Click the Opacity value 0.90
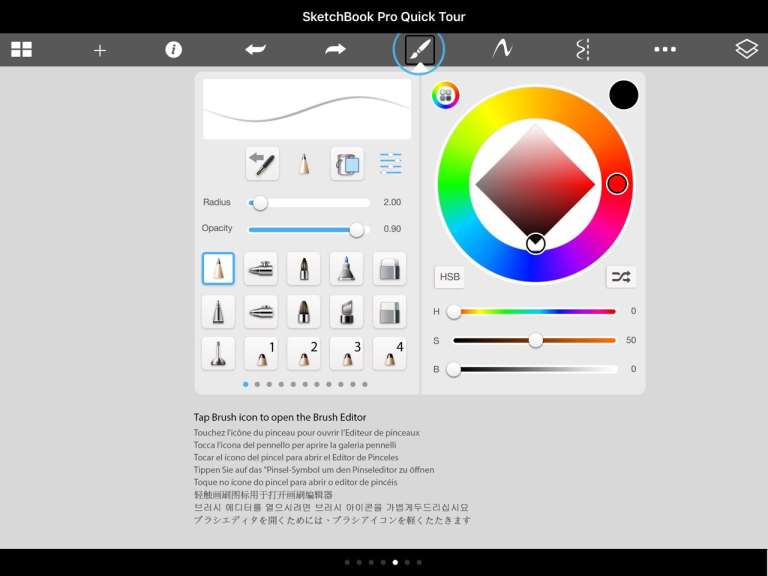 [x=392, y=229]
